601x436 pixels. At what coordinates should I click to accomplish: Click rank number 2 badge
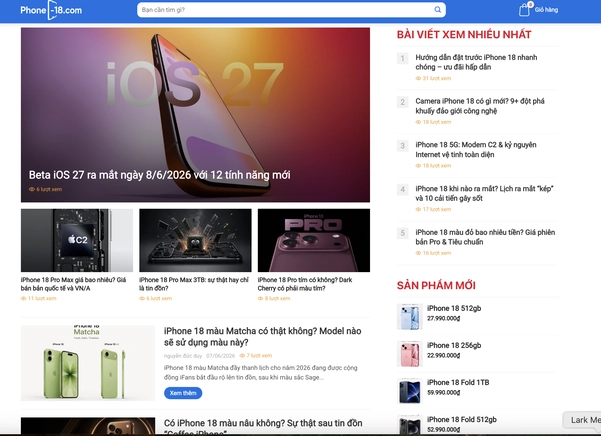pyautogui.click(x=402, y=102)
